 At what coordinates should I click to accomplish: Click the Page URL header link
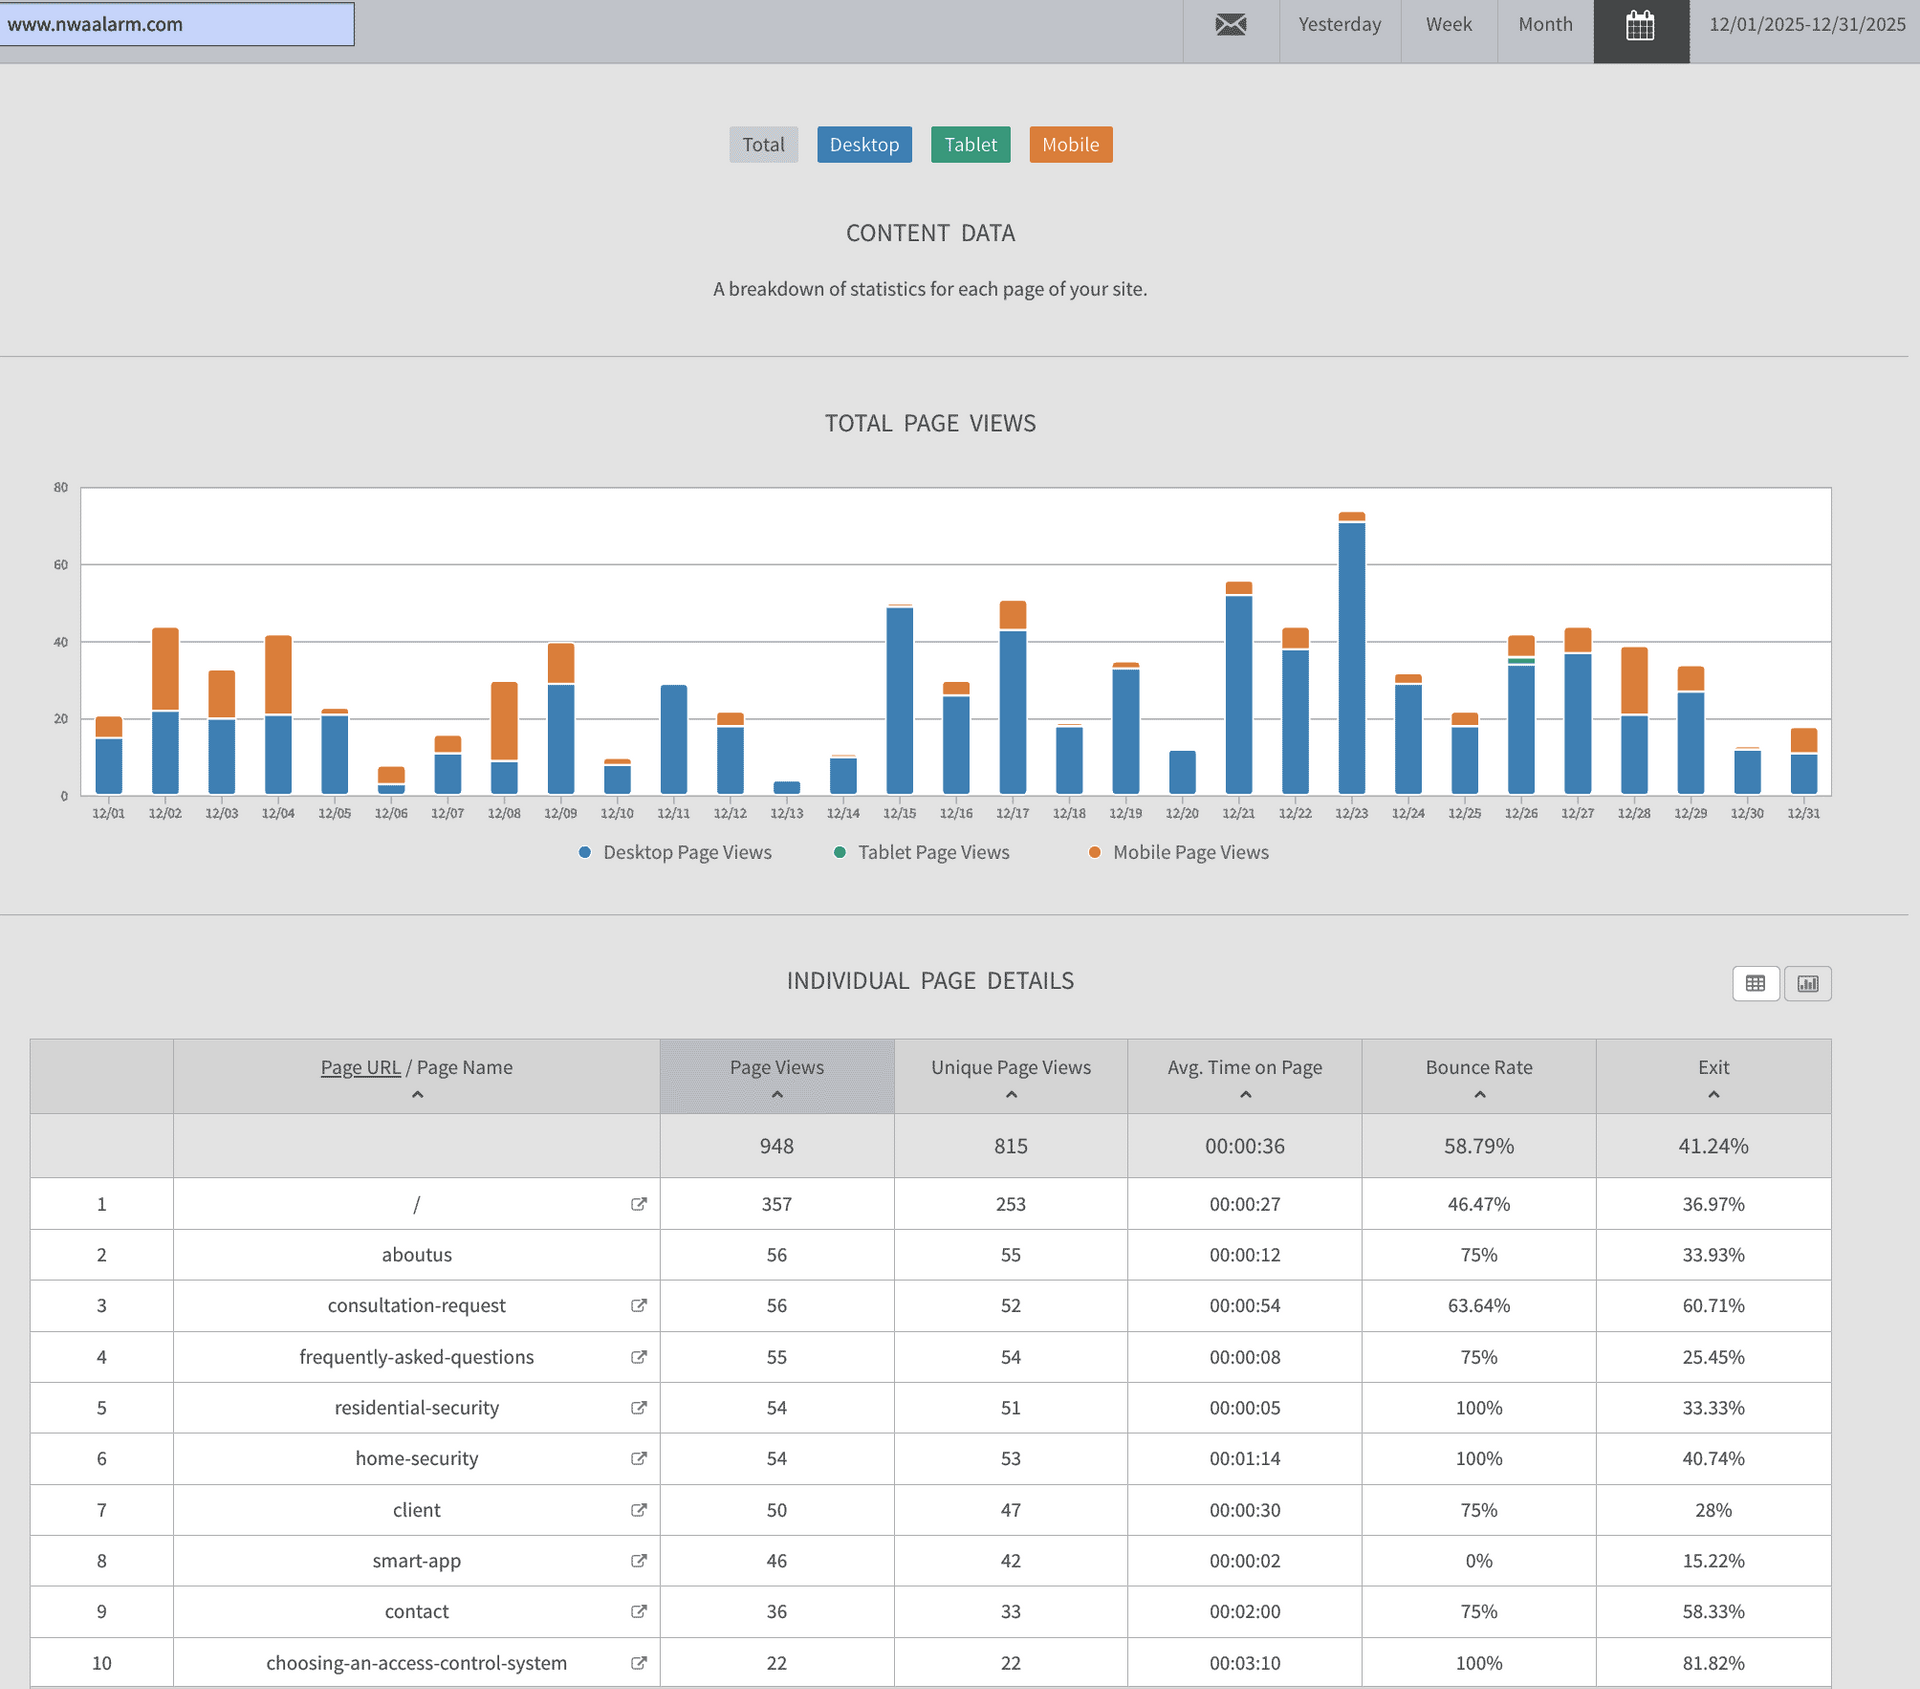pos(360,1067)
